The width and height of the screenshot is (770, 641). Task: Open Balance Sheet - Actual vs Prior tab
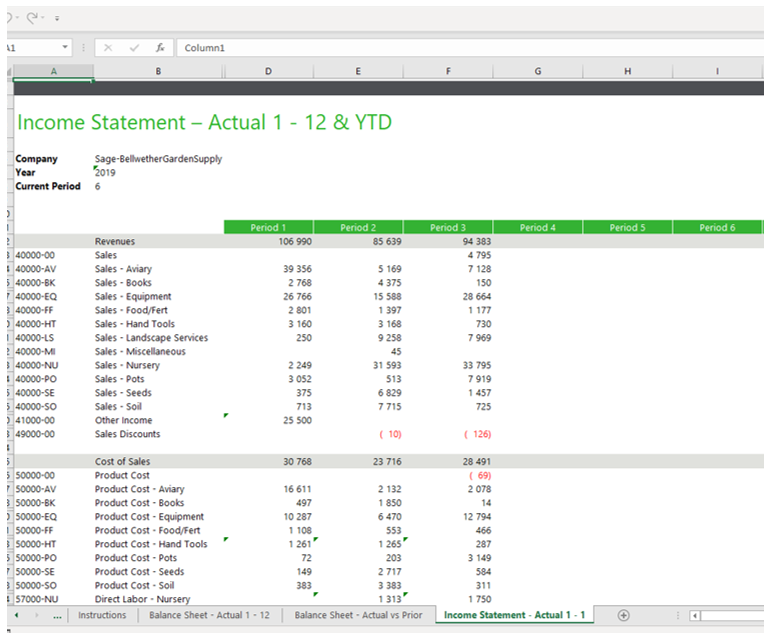click(x=358, y=615)
